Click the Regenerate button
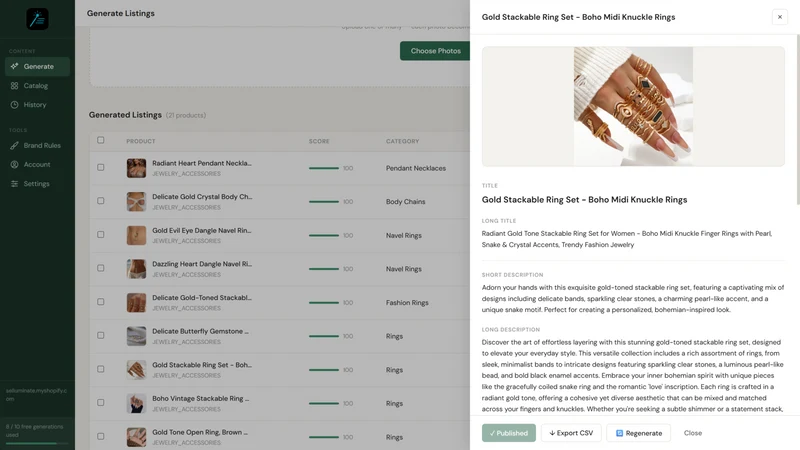The width and height of the screenshot is (800, 450). point(638,433)
